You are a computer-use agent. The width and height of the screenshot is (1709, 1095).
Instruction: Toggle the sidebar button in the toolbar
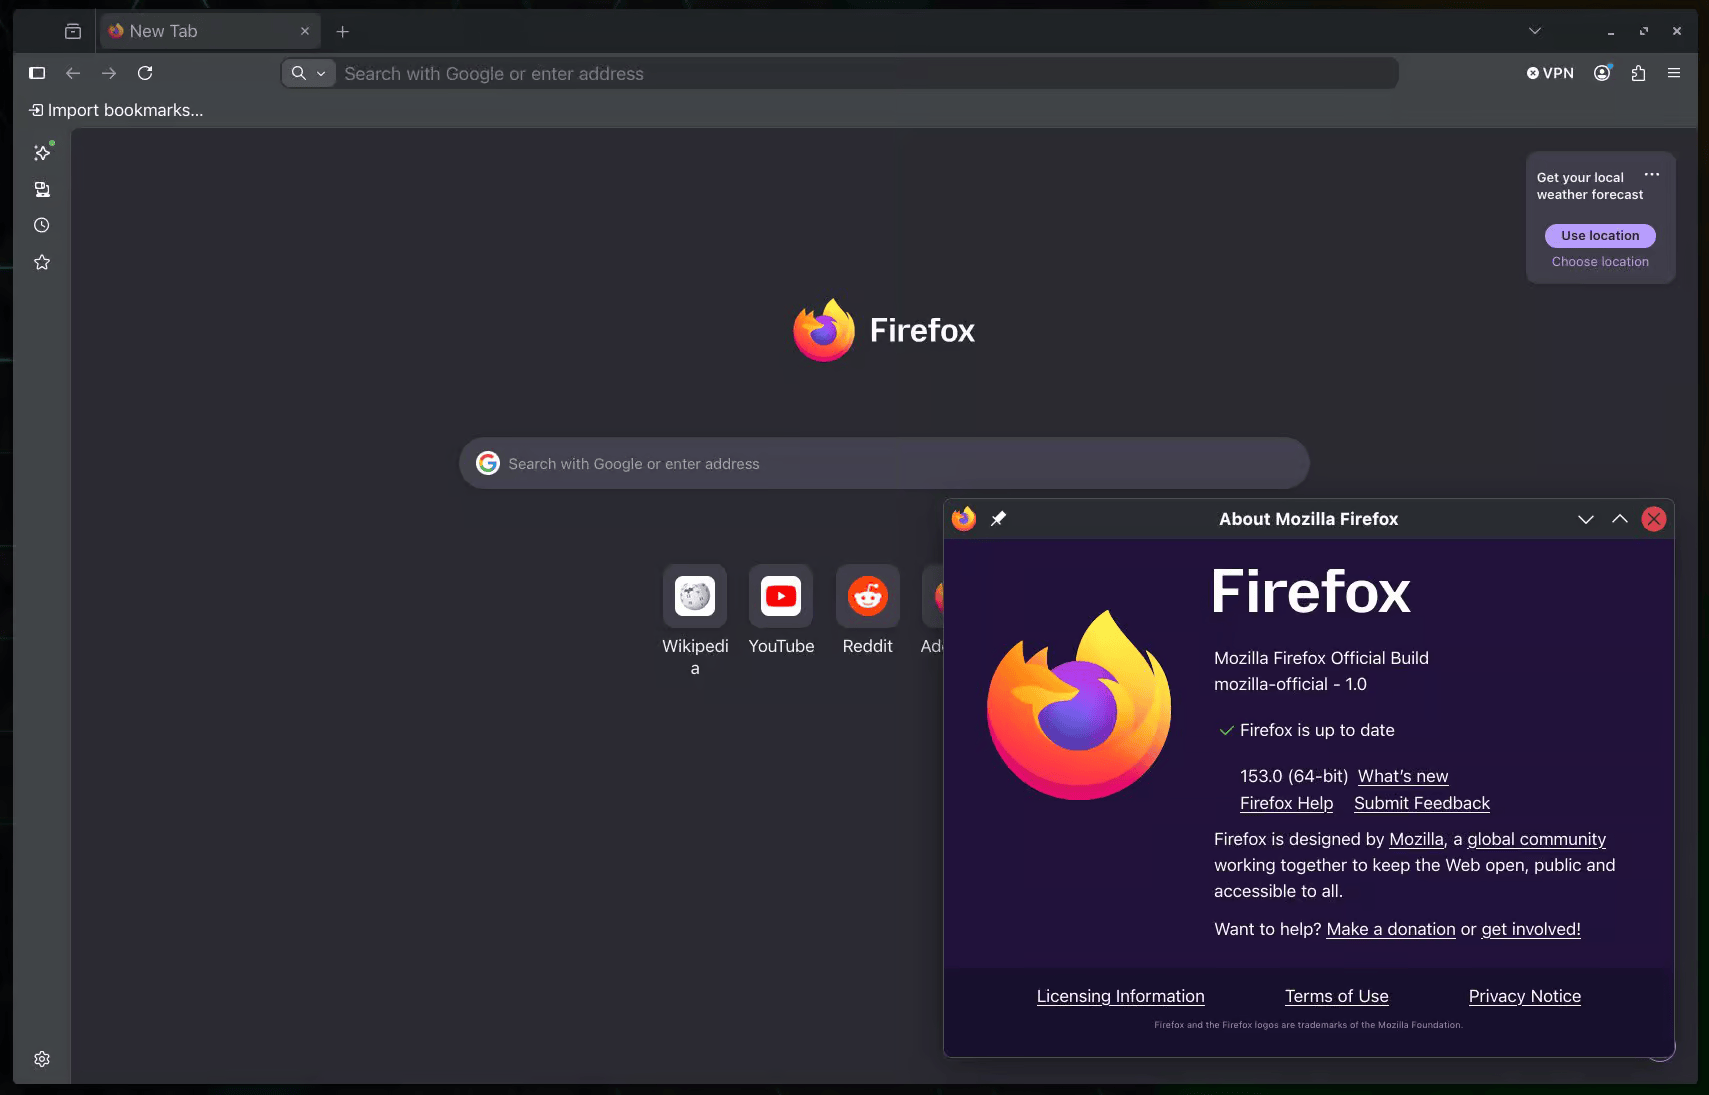37,73
